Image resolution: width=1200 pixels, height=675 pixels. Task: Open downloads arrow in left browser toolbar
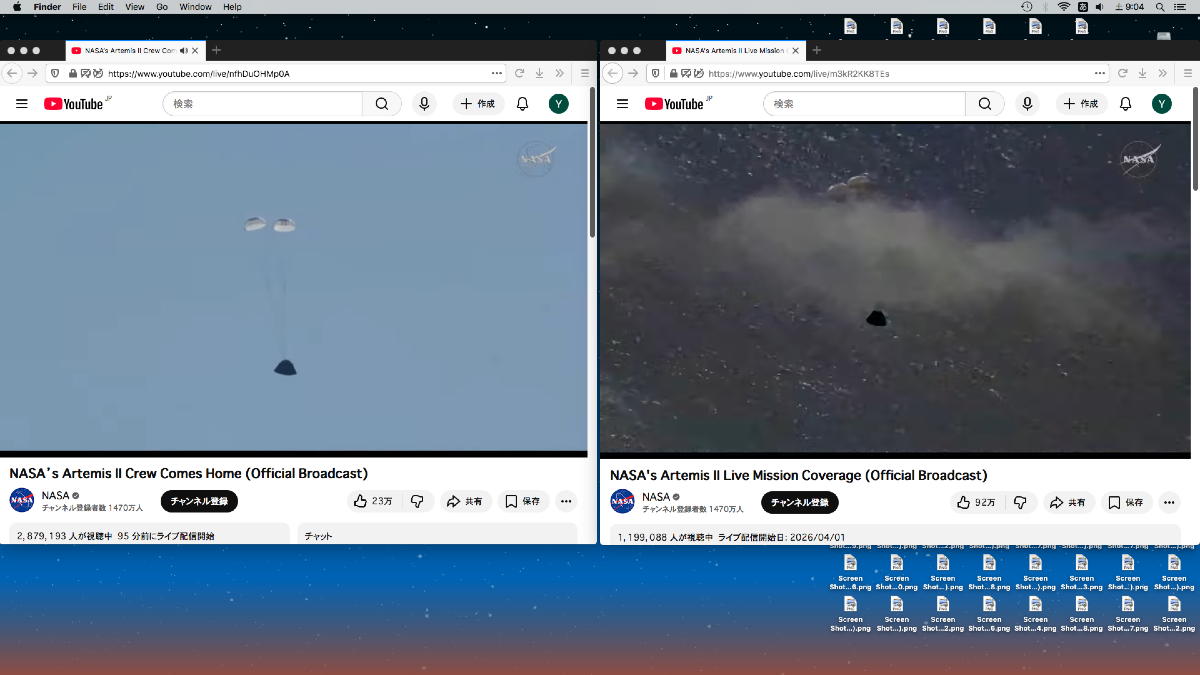[x=539, y=73]
